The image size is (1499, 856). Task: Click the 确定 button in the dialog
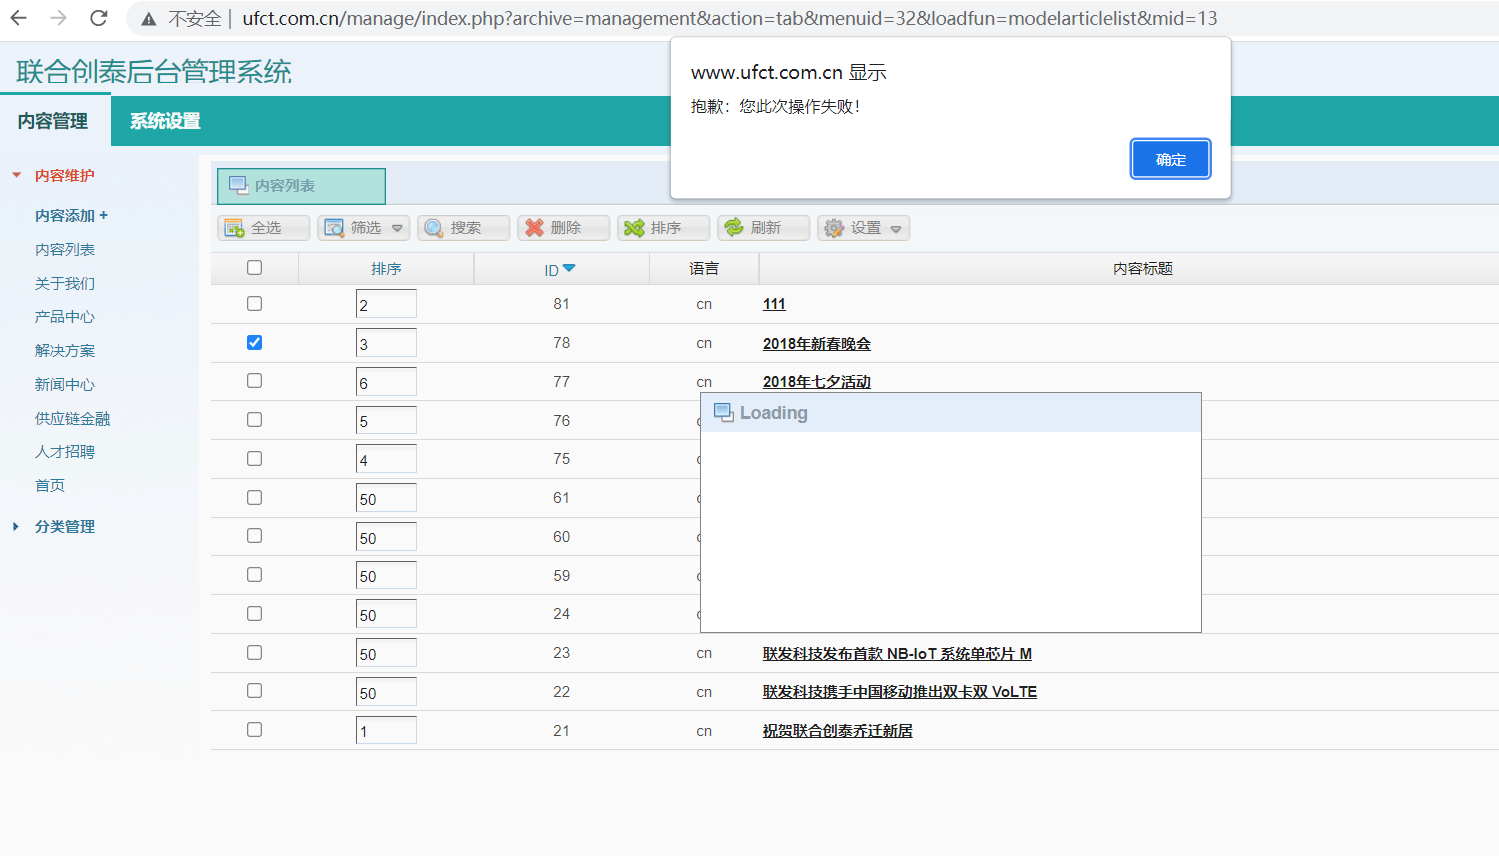tap(1170, 158)
